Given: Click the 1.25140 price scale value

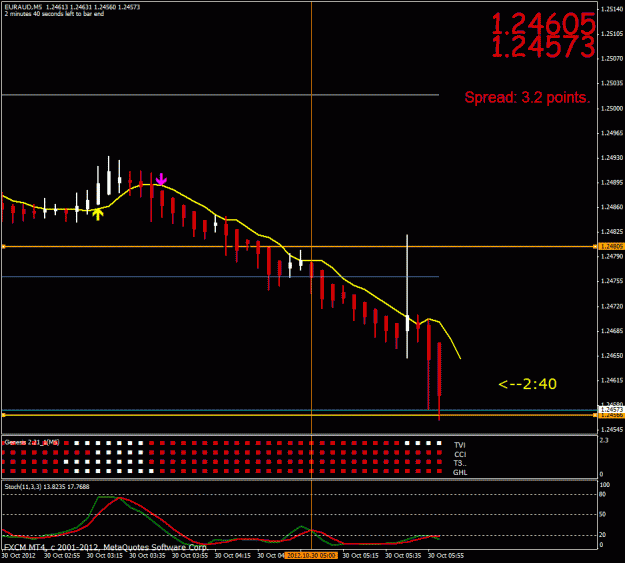Looking at the screenshot, I should click(612, 9).
